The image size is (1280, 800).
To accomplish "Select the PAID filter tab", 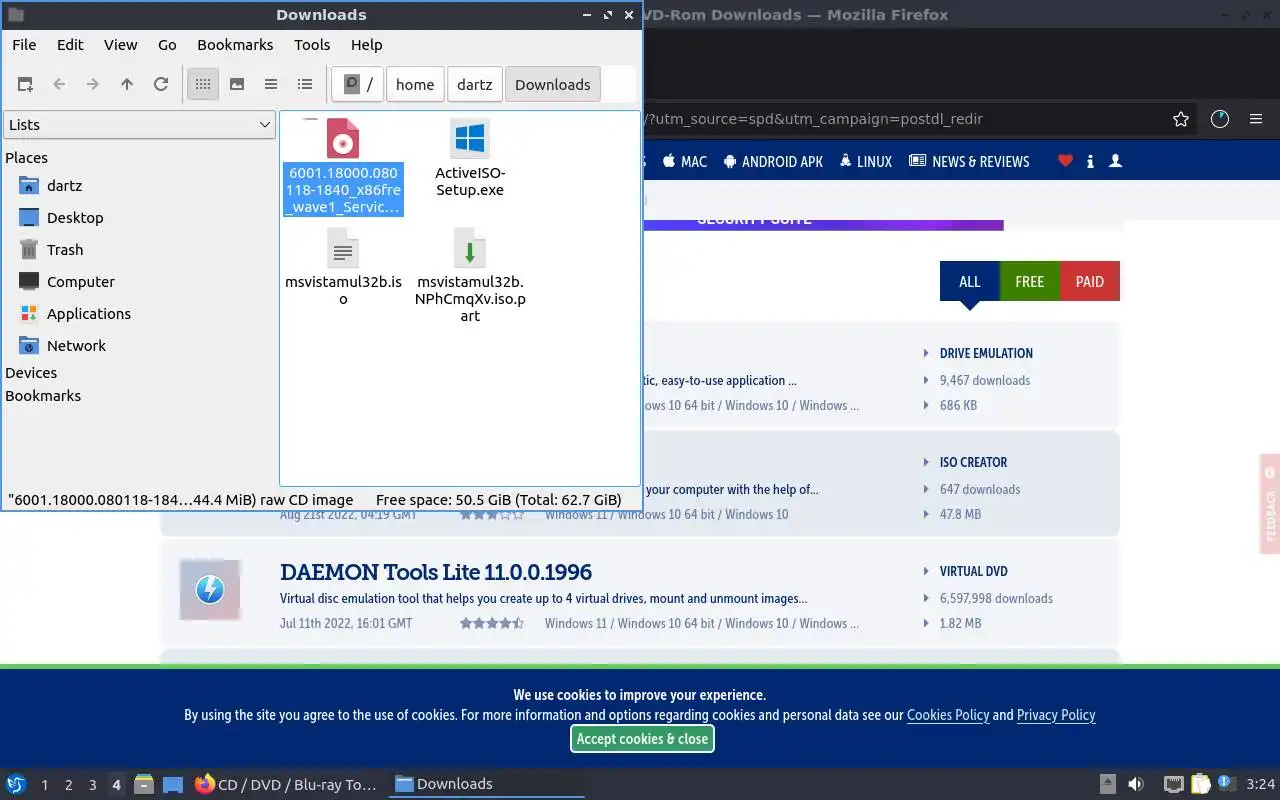I will 1090,282.
